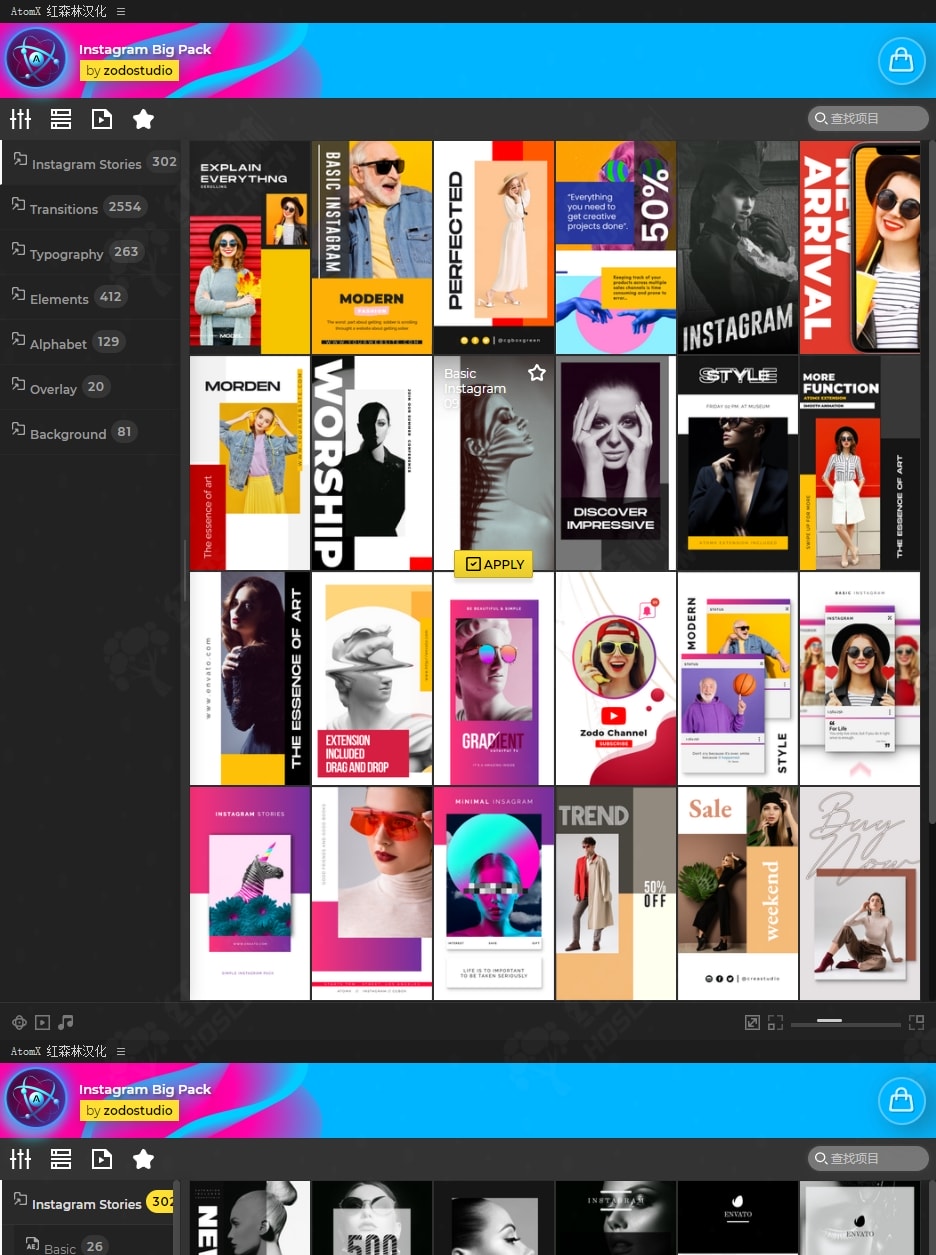Switch to list view icon in lower panel

[61, 1159]
